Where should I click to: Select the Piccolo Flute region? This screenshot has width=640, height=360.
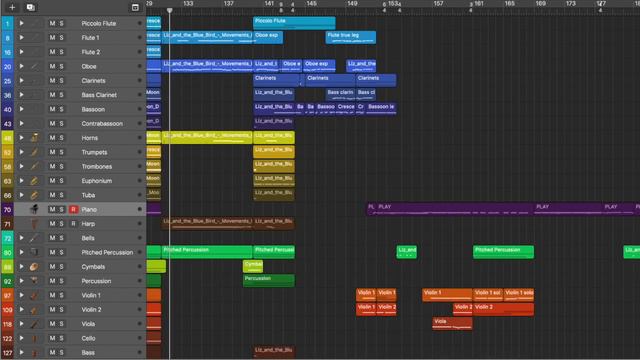tap(294, 23)
